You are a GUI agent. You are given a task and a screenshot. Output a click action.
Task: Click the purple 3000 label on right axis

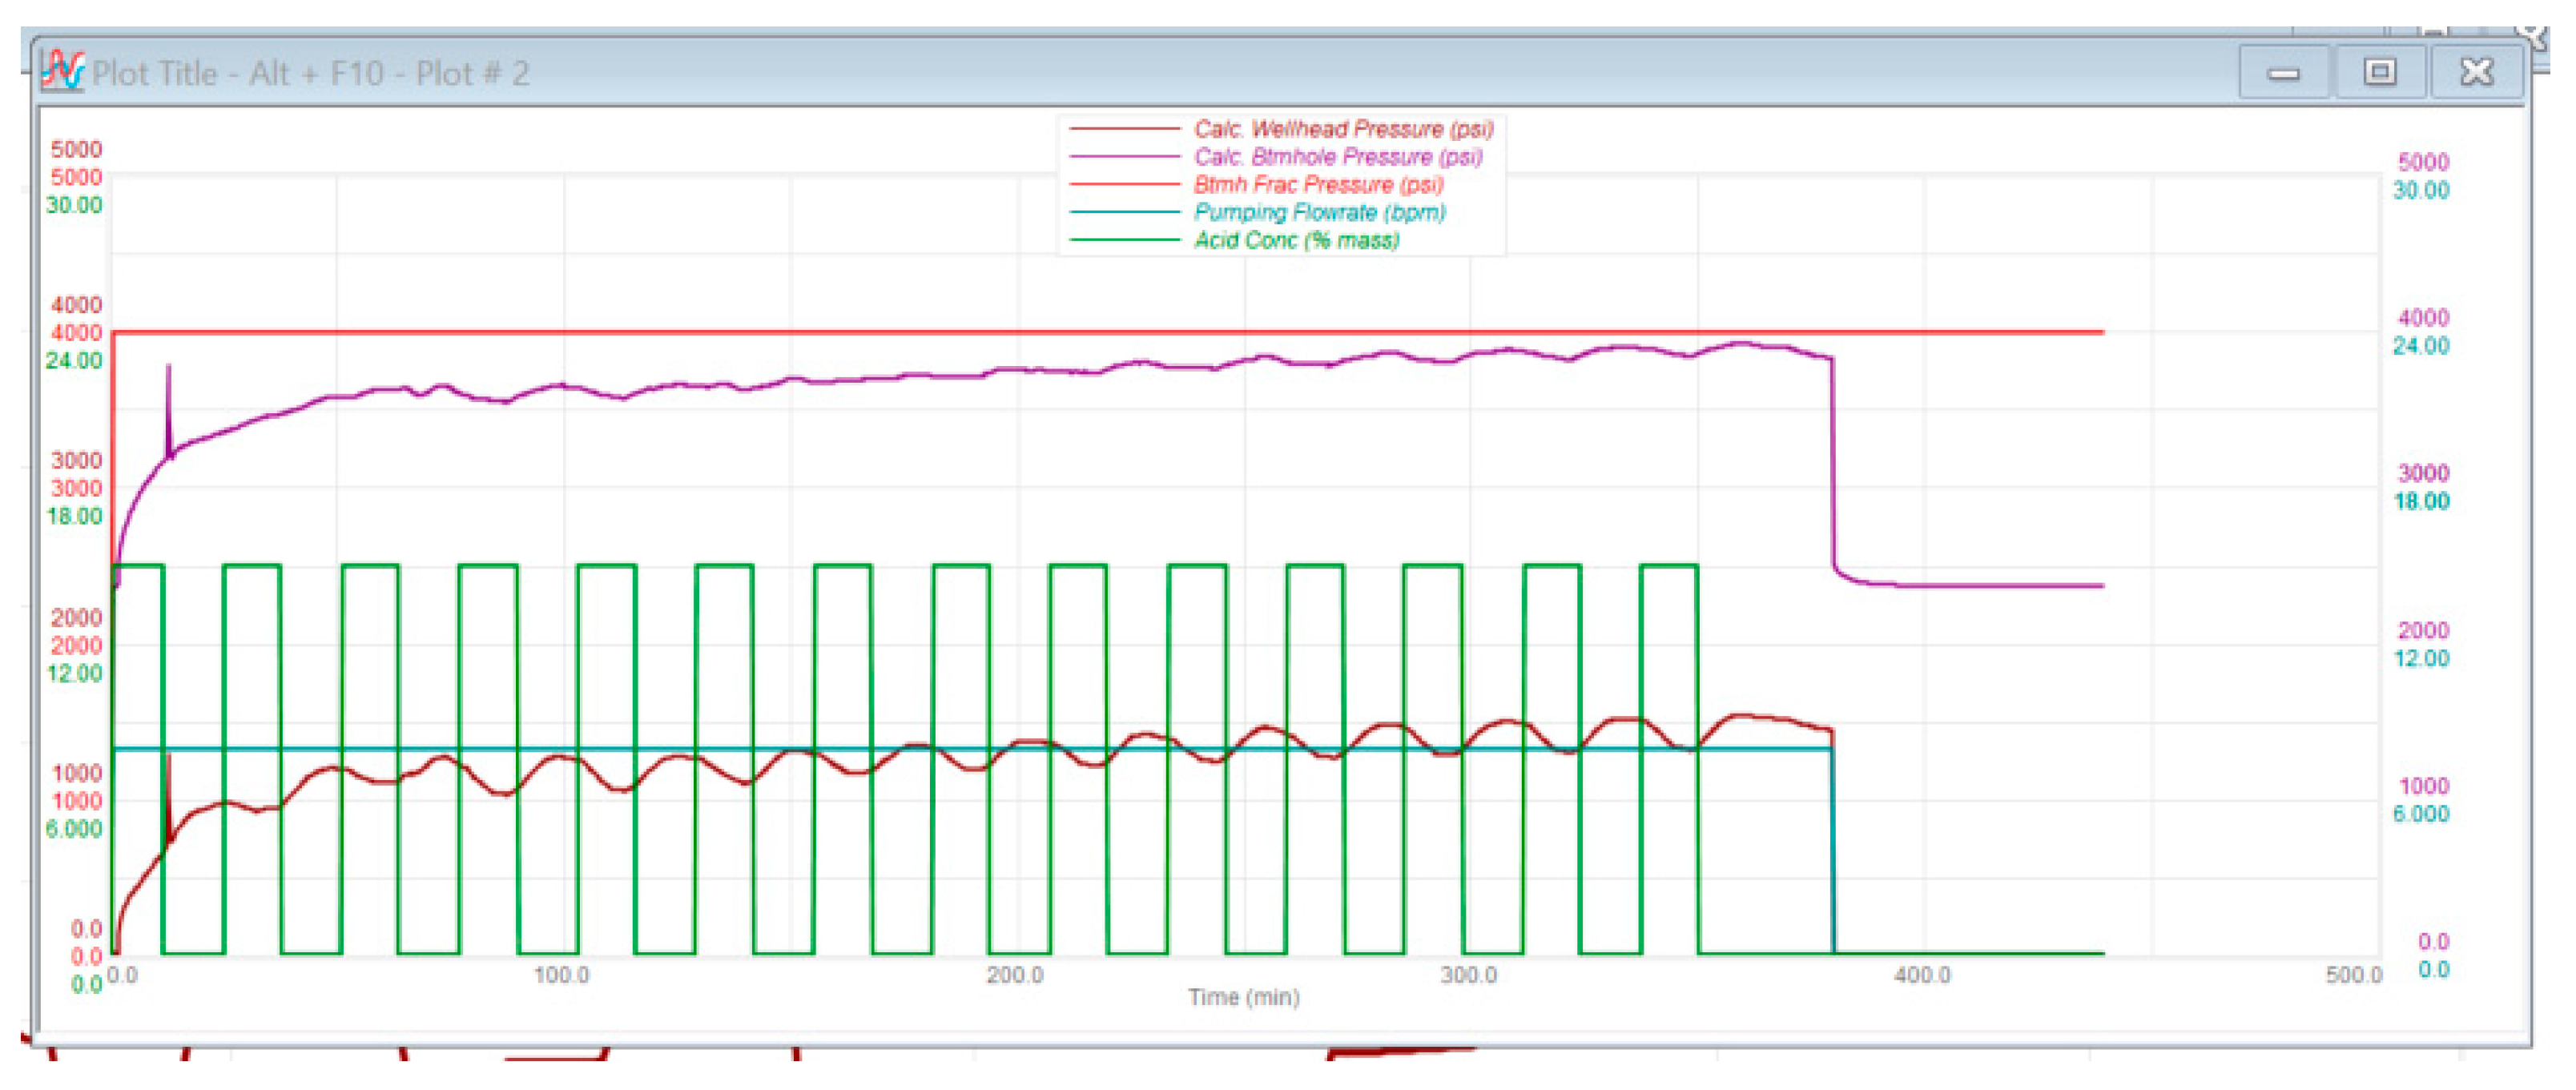(2423, 474)
